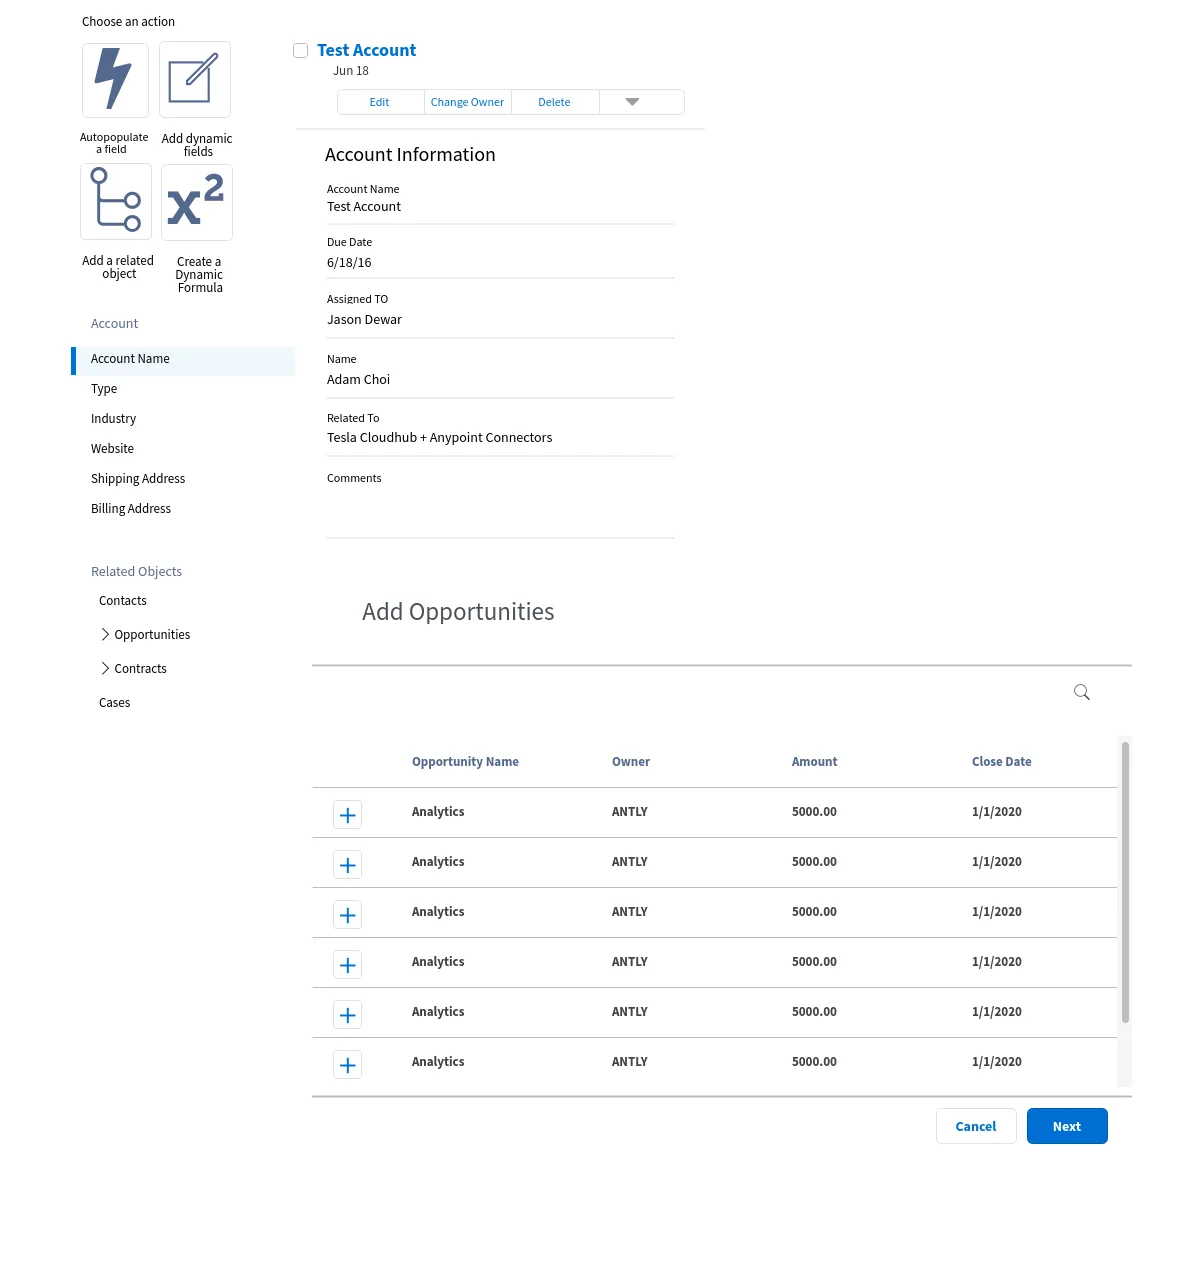Open the Create a Dynamic Formula icon
Image resolution: width=1193 pixels, height=1268 pixels.
tap(196, 202)
